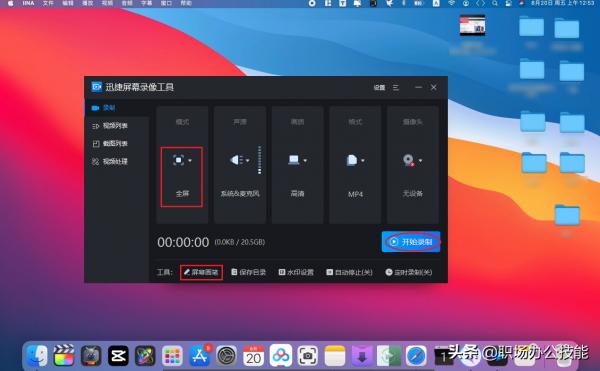The height and width of the screenshot is (371, 600).
Task: Click the webcam icon under 摄像头
Action: pos(409,160)
